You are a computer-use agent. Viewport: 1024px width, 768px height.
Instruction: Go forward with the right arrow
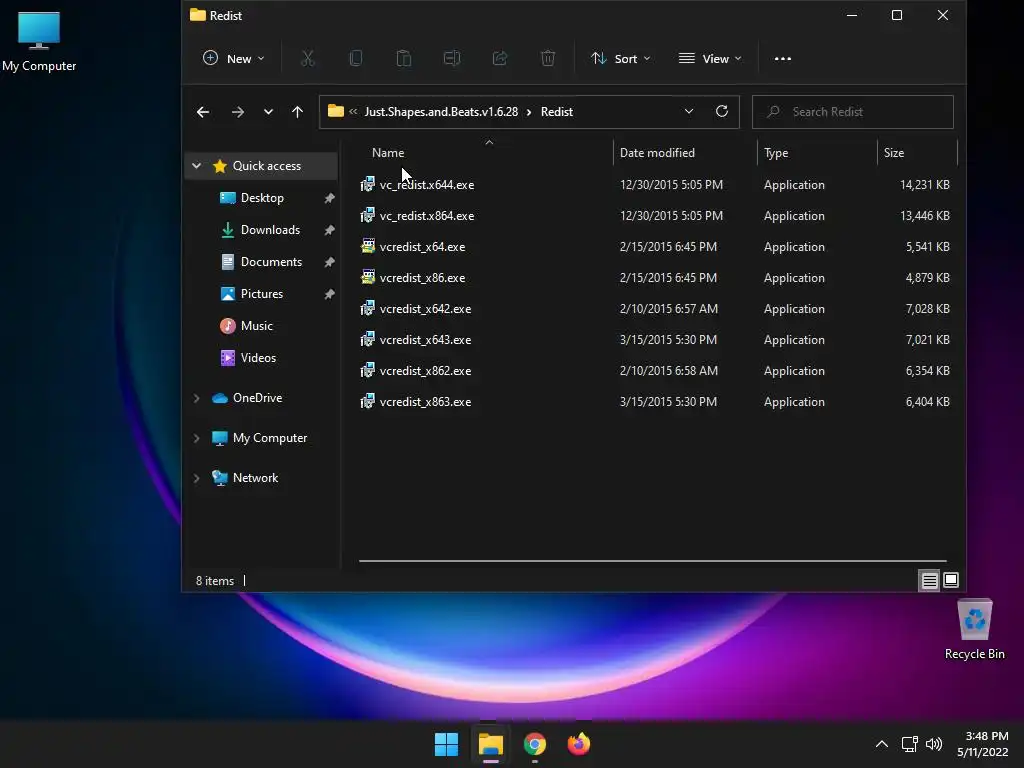click(x=238, y=112)
